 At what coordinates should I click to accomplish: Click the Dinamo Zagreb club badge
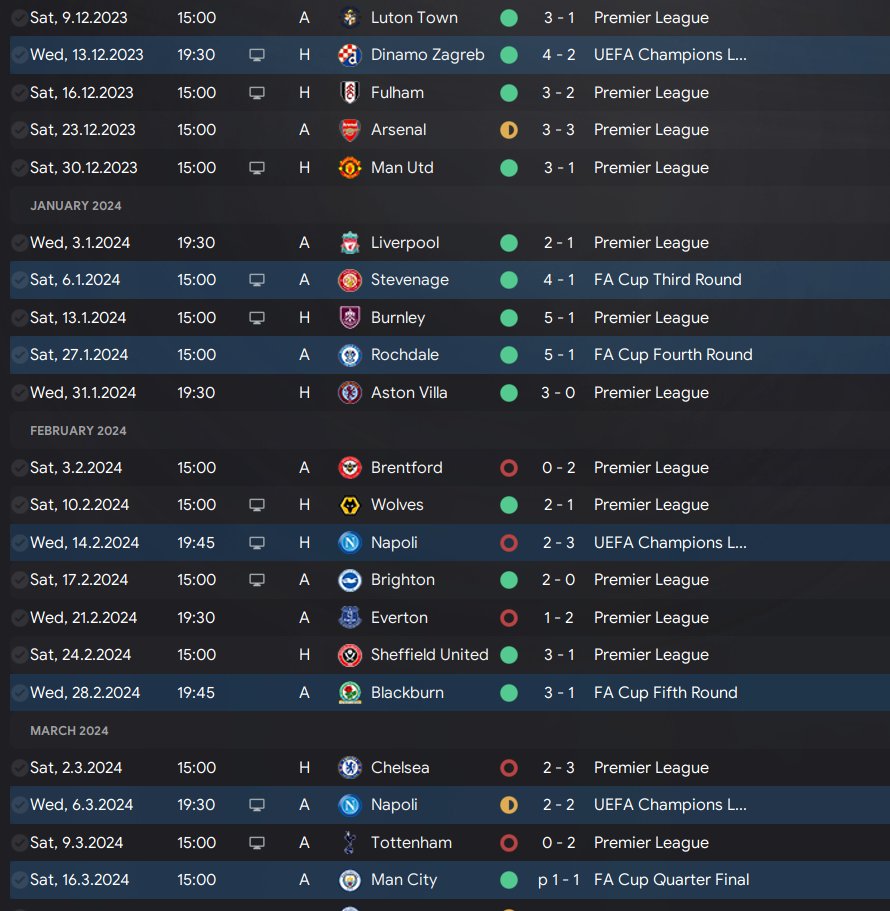[349, 55]
